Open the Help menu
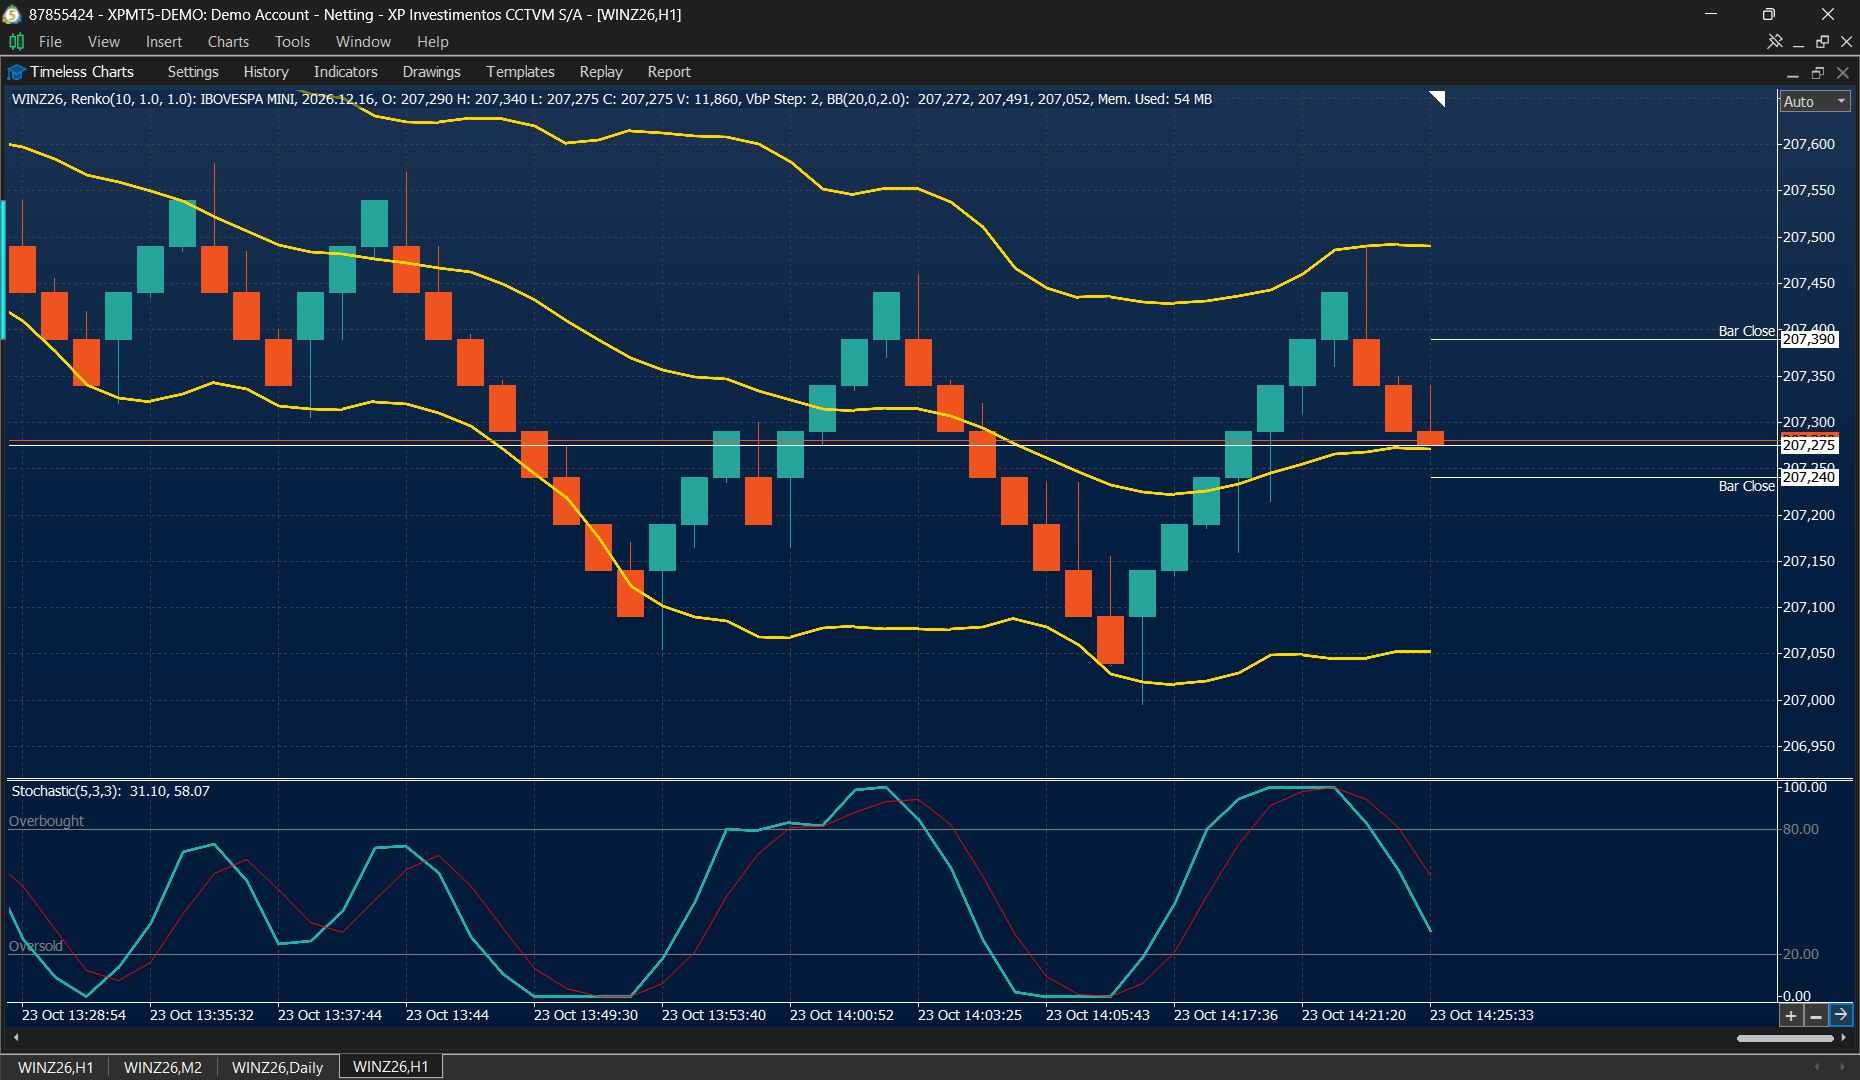 tap(432, 41)
